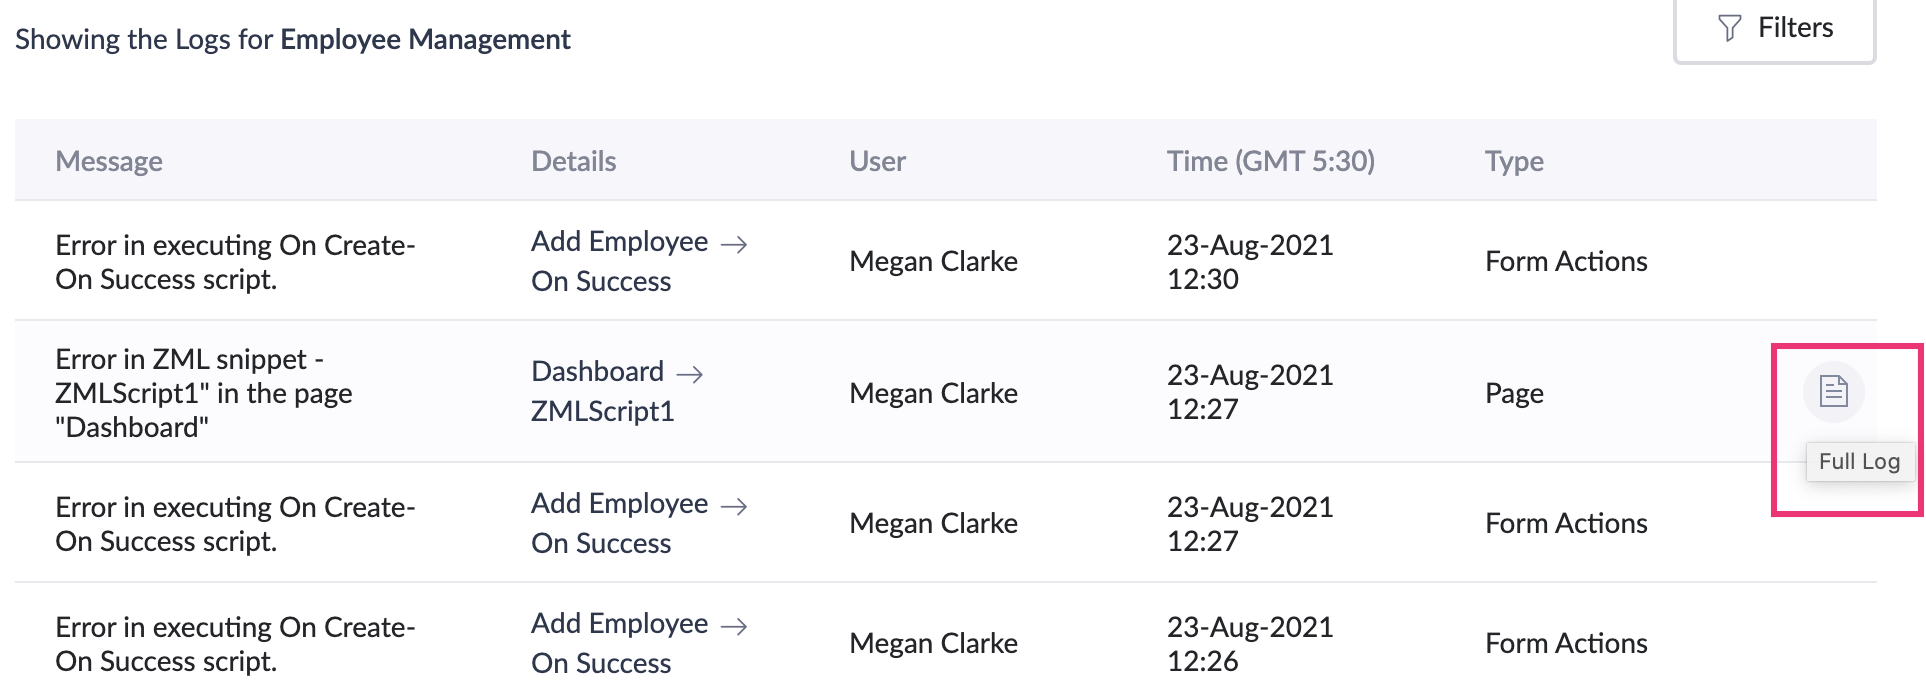Viewport: 1926px width, 695px height.
Task: Select the Details column header
Action: (x=574, y=161)
